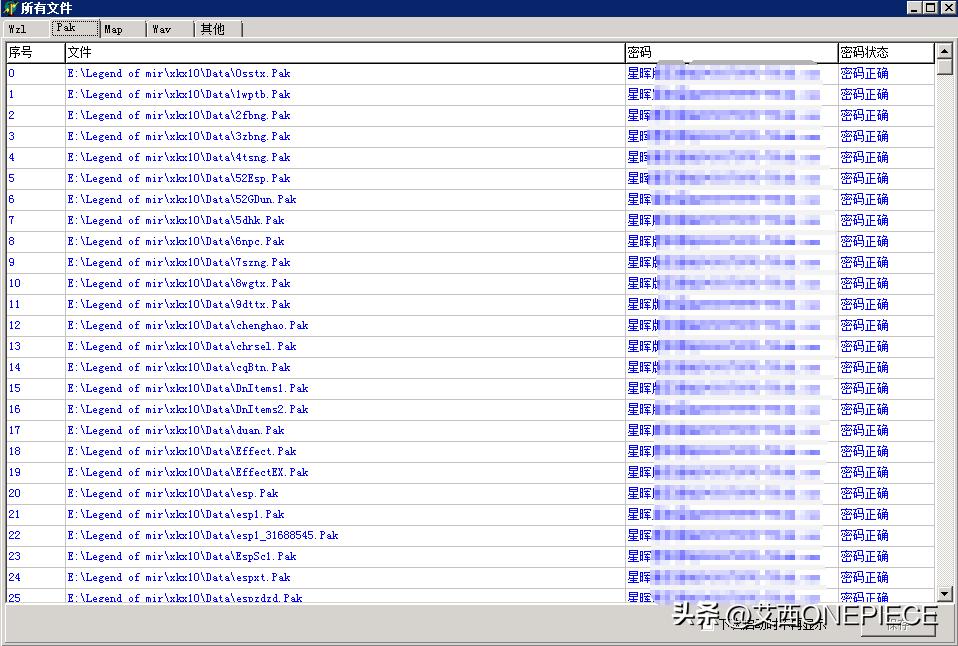Click the vertical scrollbar thumb

coord(945,67)
